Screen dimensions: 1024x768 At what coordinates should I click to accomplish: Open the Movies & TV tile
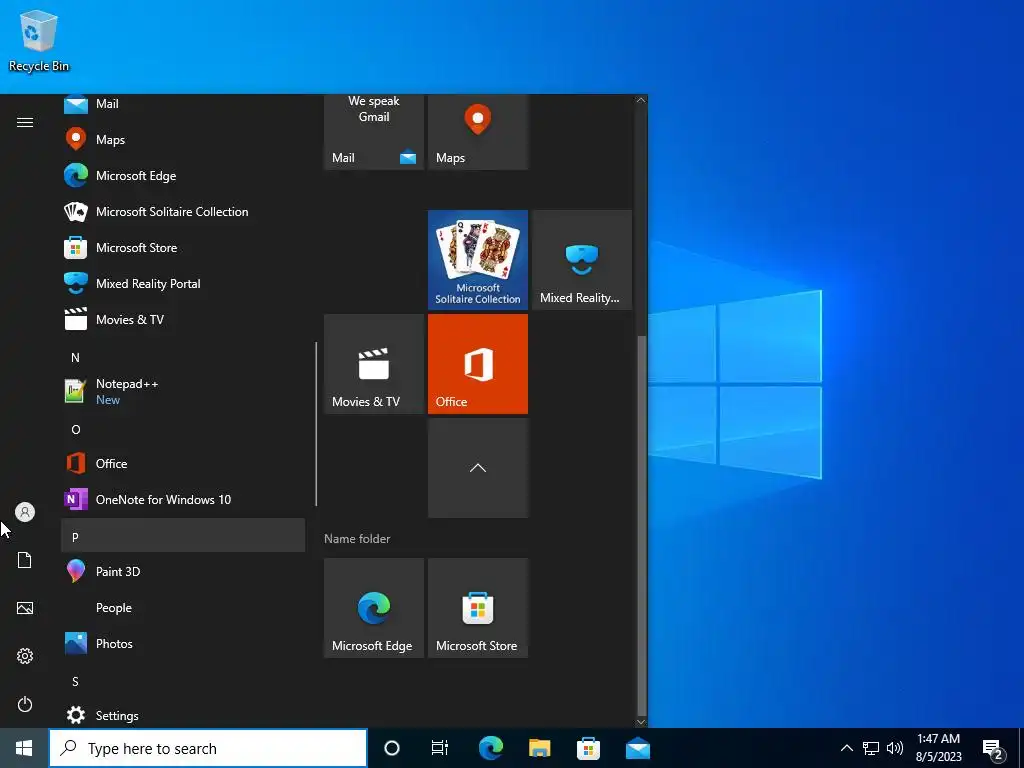click(x=374, y=364)
